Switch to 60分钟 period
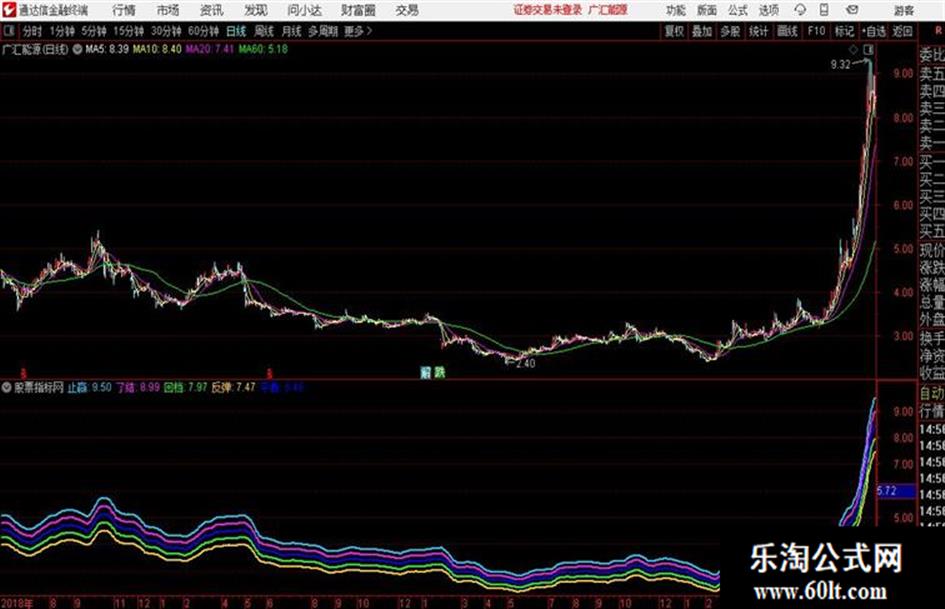Viewport: 945px width, 609px height. 203,31
